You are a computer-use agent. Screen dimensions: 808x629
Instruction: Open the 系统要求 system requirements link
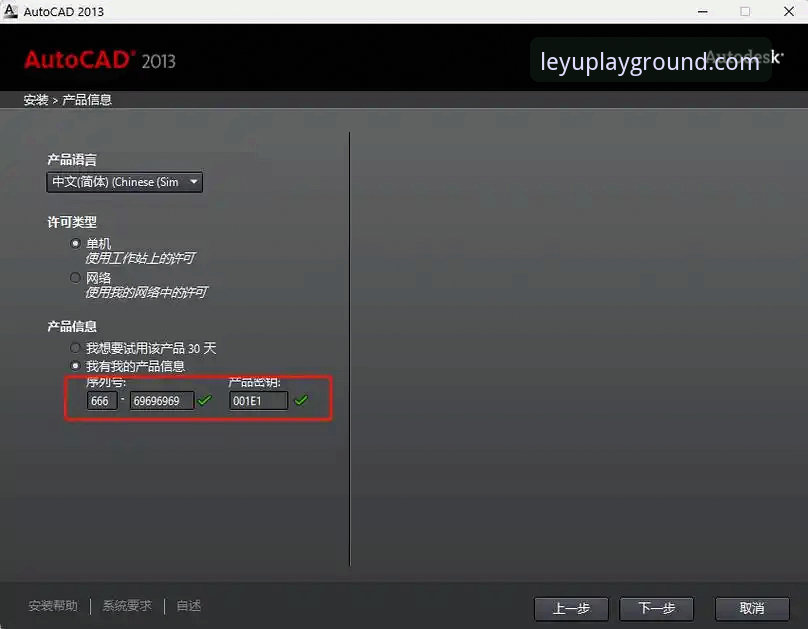[127, 606]
